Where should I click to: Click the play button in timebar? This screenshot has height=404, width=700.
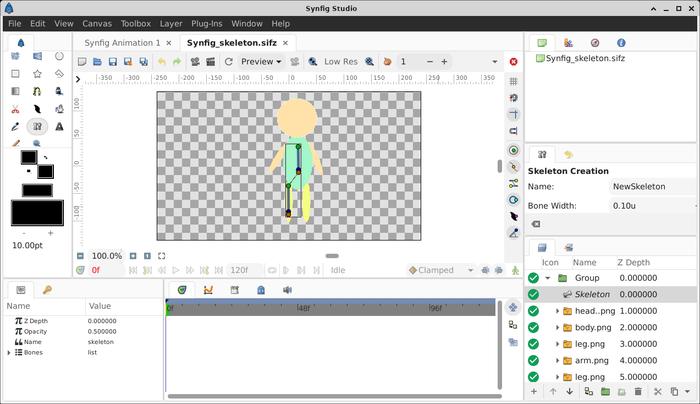(176, 270)
